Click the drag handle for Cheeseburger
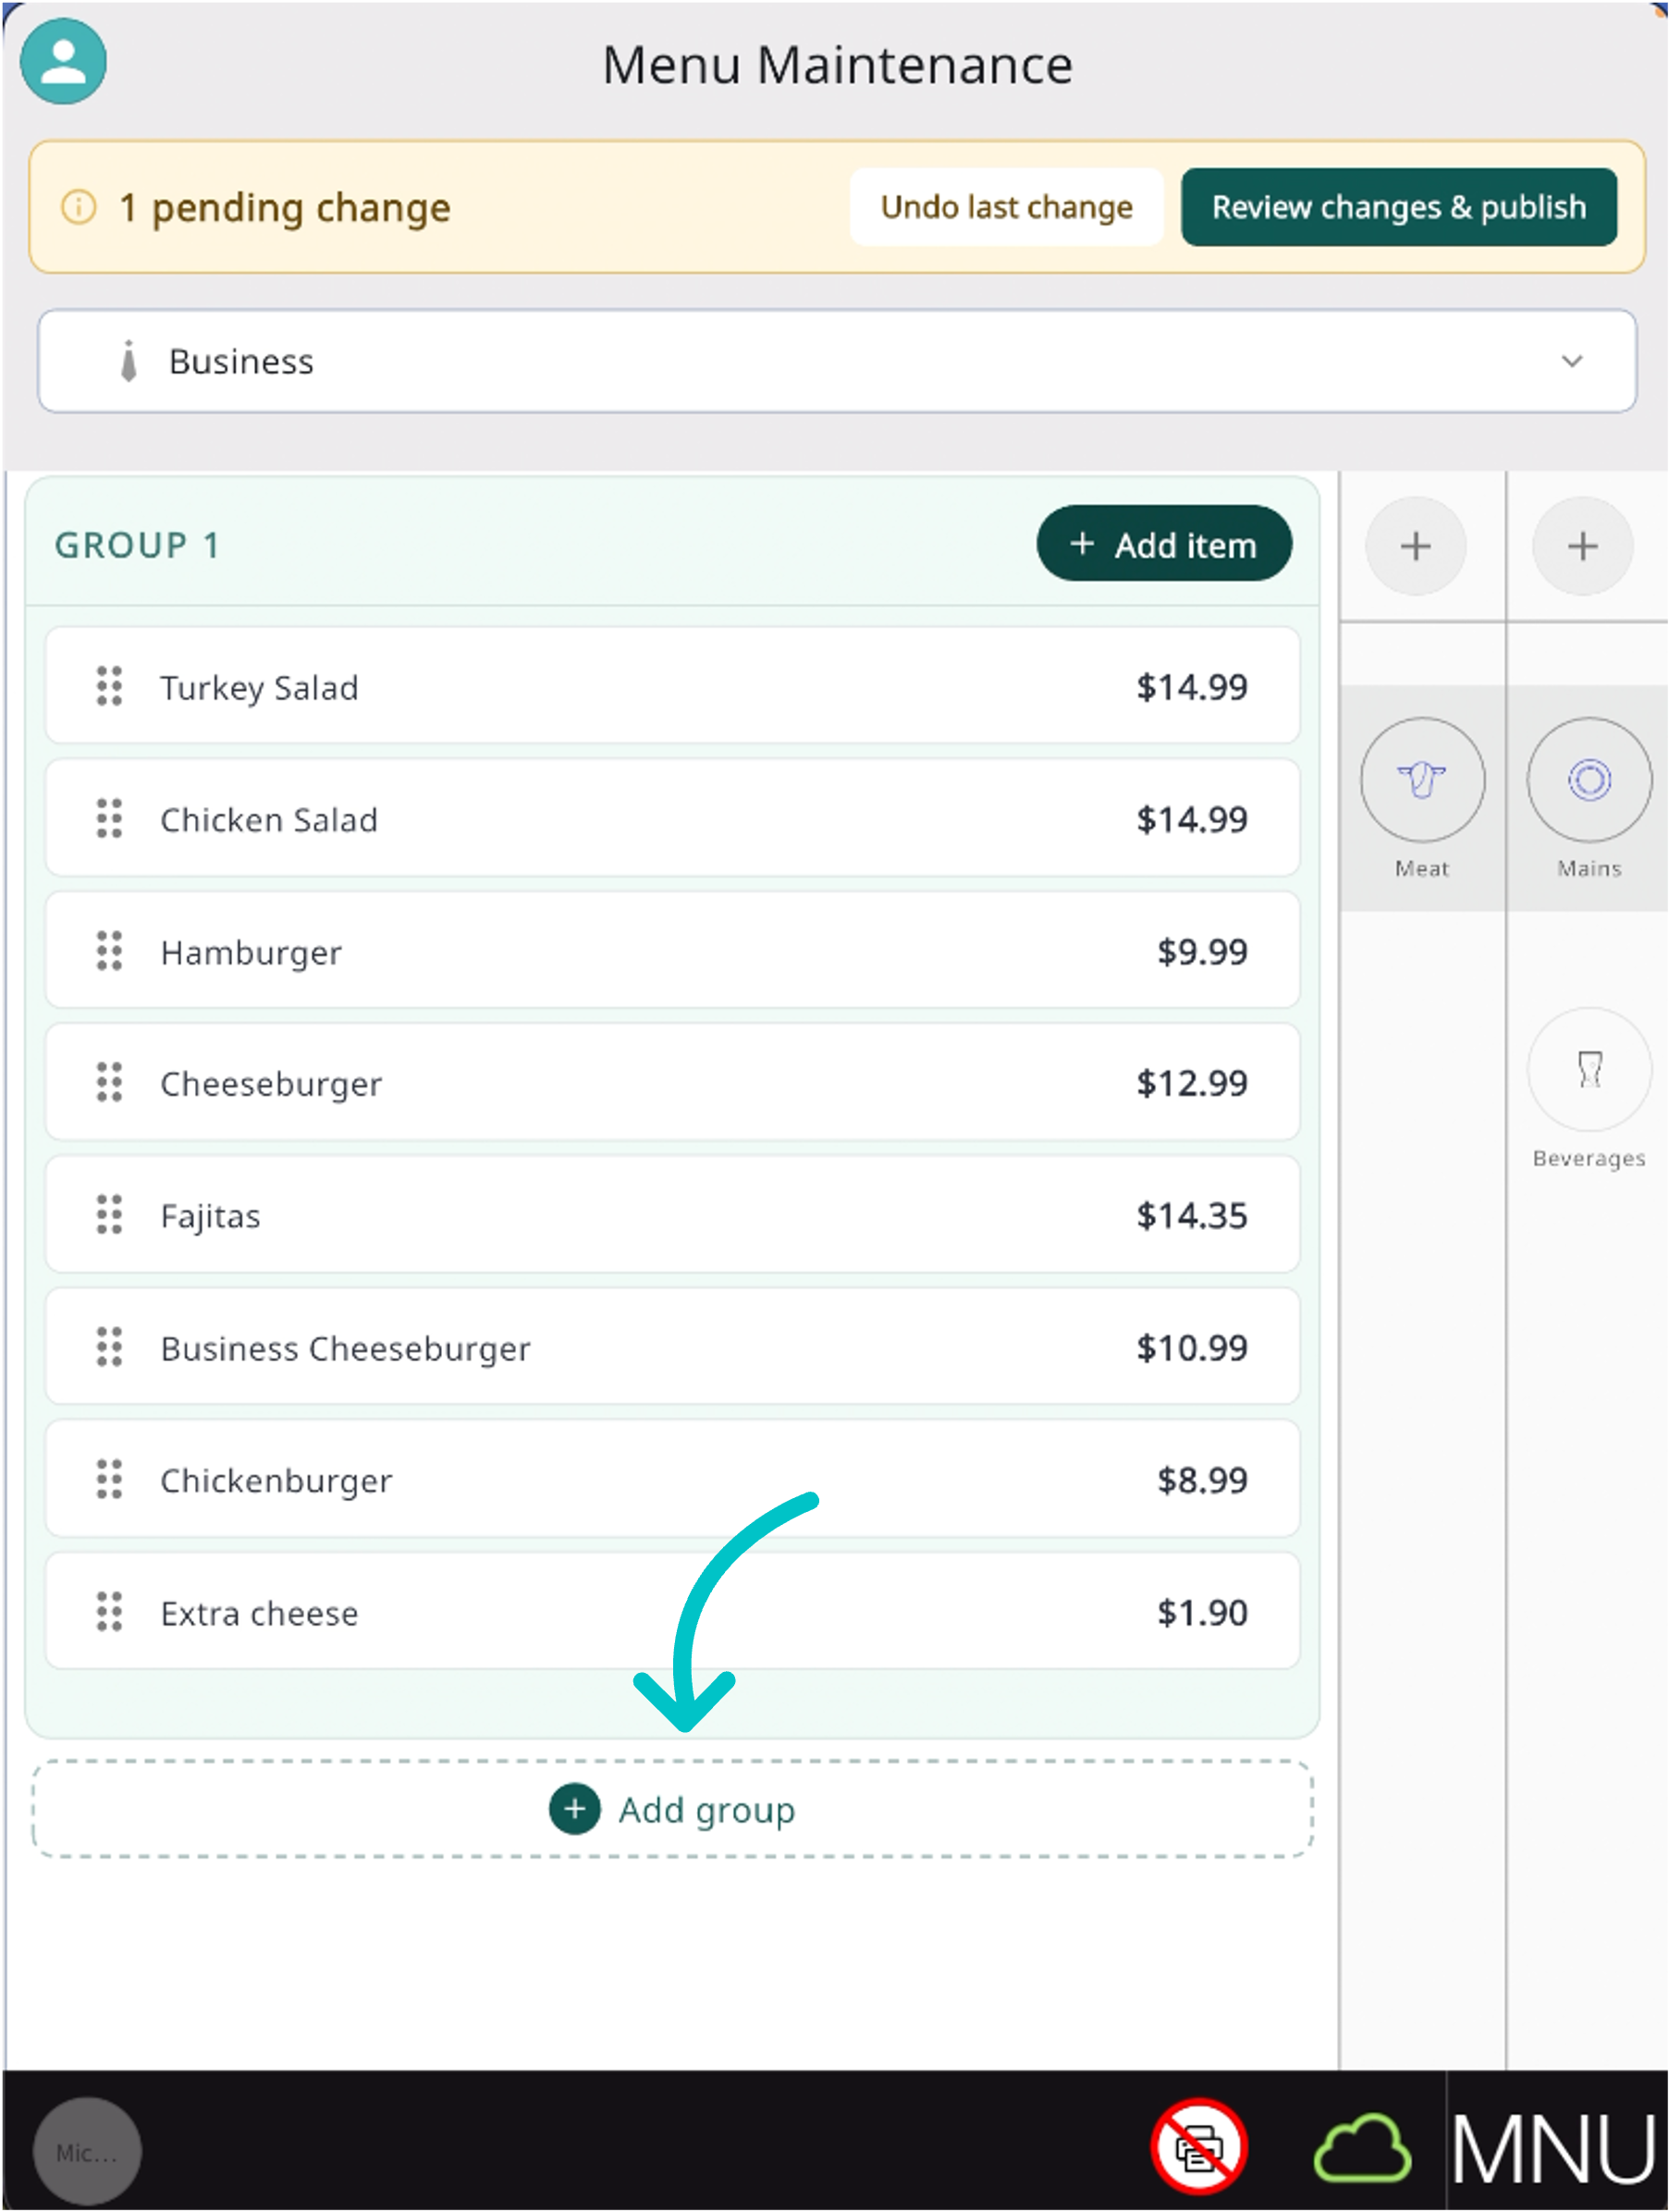The height and width of the screenshot is (2212, 1669). point(109,1083)
